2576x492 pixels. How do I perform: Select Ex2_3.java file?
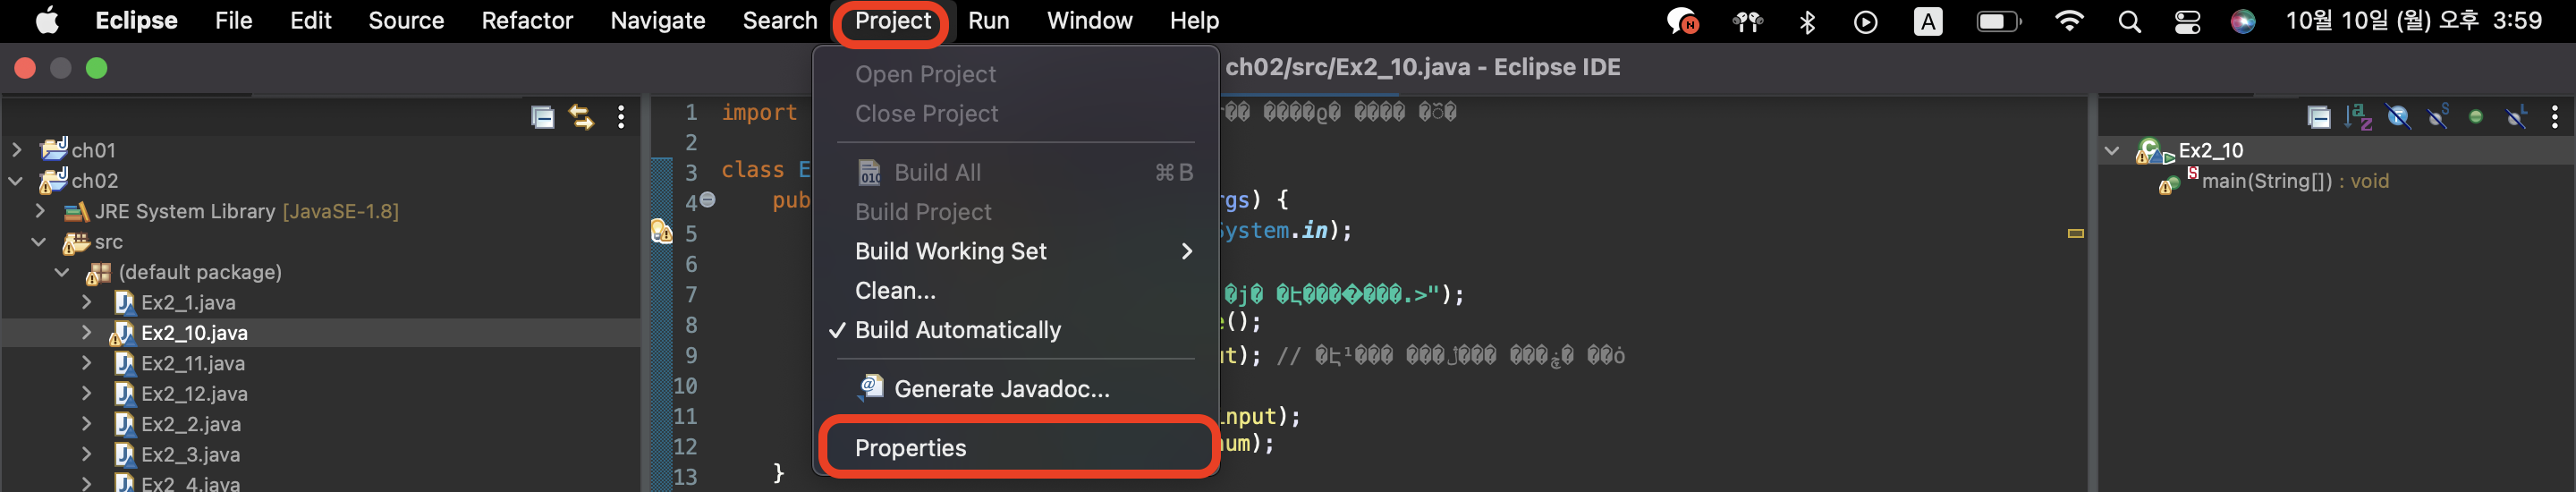[x=191, y=455]
